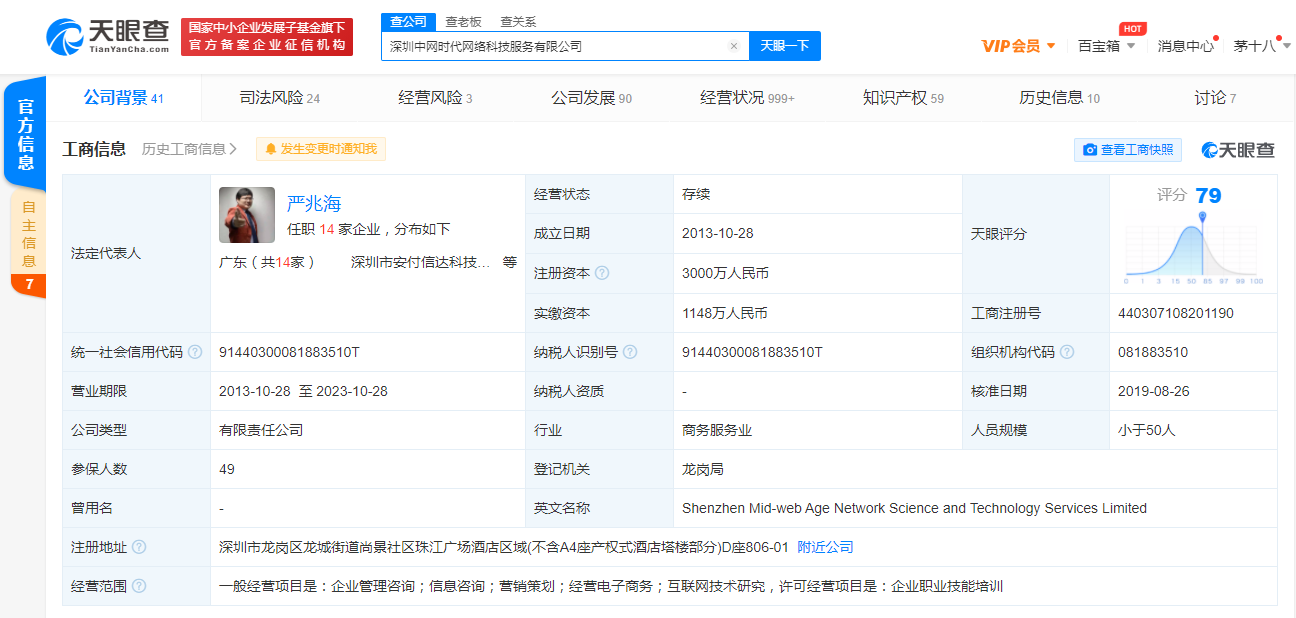This screenshot has width=1296, height=618.
Task: Click help icon beside 纳税人识别号
Action: pyautogui.click(x=630, y=352)
